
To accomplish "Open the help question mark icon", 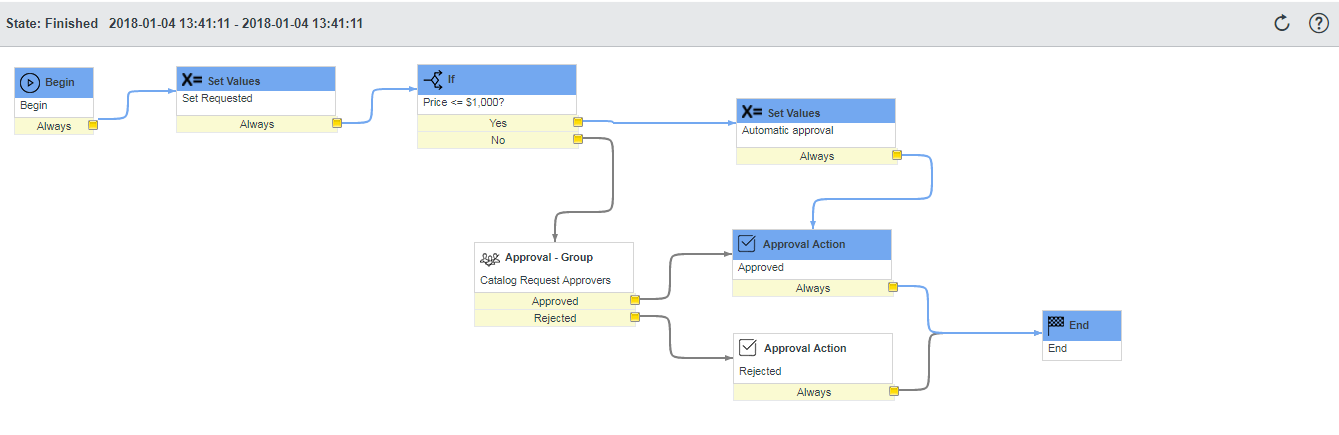I will pyautogui.click(x=1319, y=23).
